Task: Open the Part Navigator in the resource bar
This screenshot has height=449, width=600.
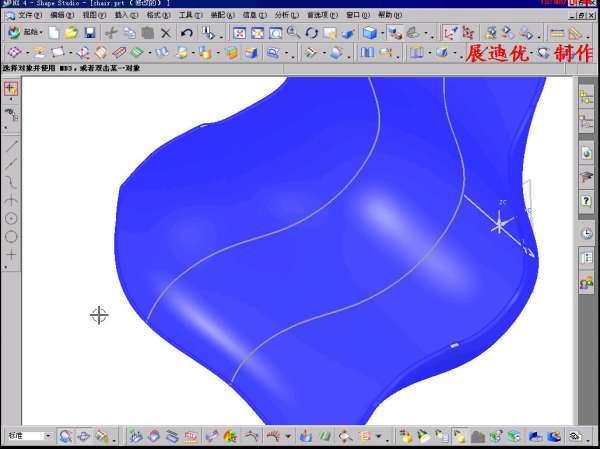Action: coord(586,122)
